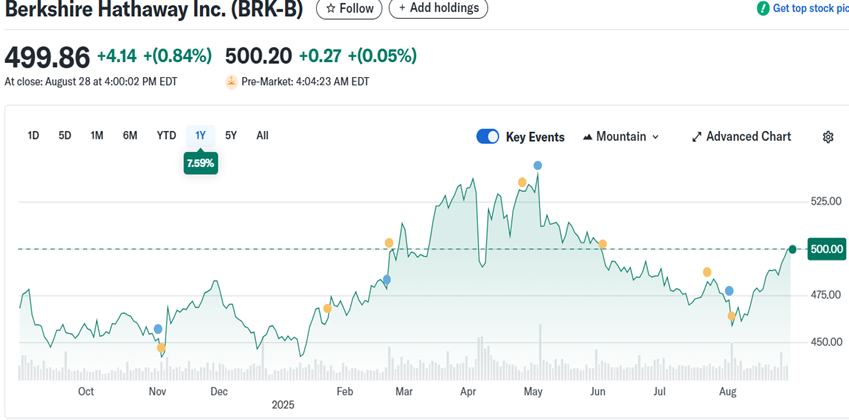Click the At close timestamp text
This screenshot has height=420, width=849.
90,82
